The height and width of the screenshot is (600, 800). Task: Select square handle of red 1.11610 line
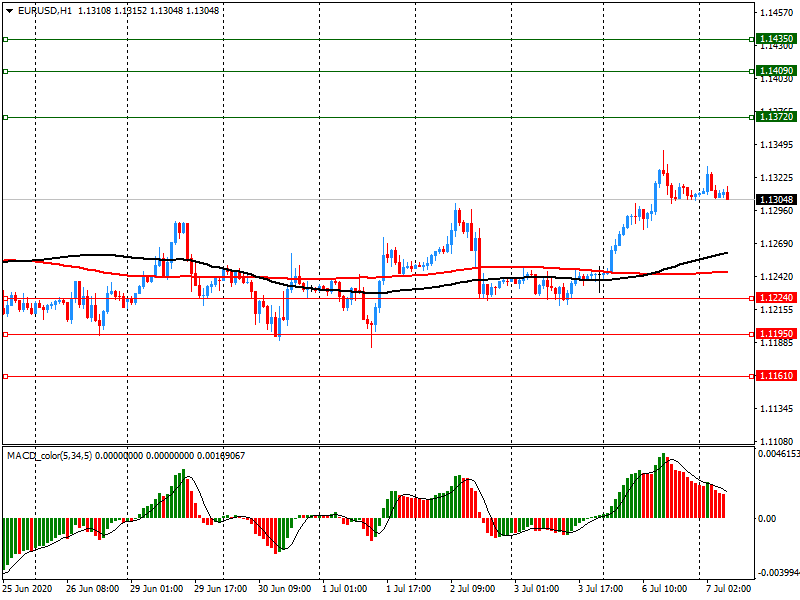5,376
